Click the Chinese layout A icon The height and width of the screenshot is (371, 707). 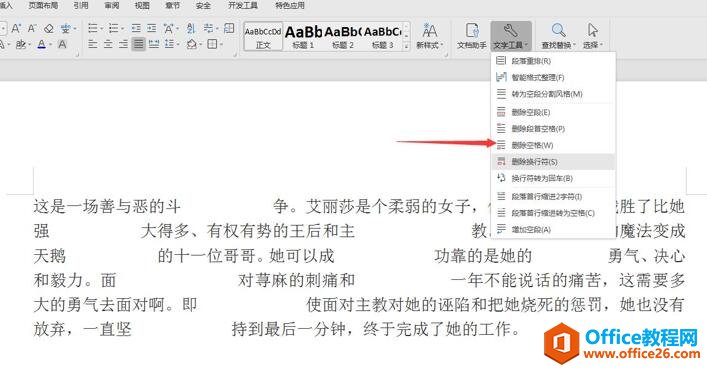(169, 29)
